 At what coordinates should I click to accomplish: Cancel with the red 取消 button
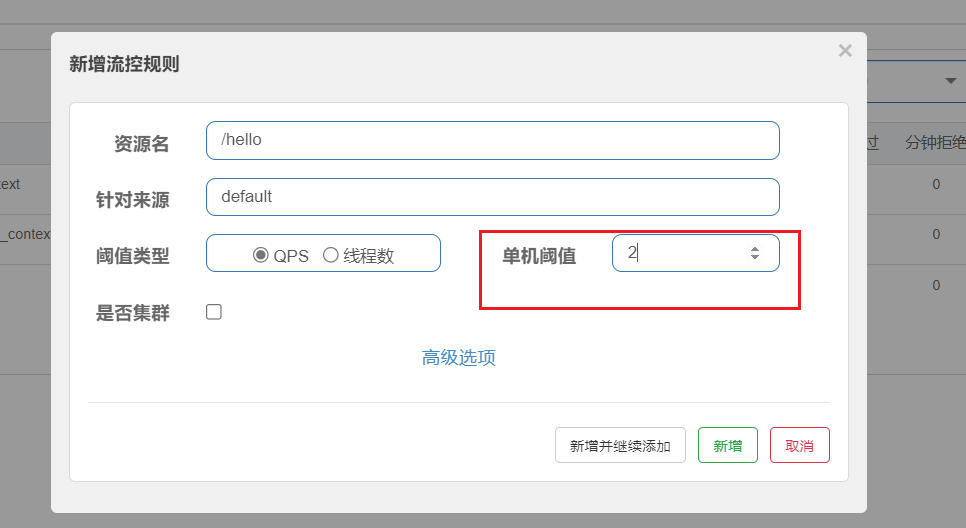(799, 445)
